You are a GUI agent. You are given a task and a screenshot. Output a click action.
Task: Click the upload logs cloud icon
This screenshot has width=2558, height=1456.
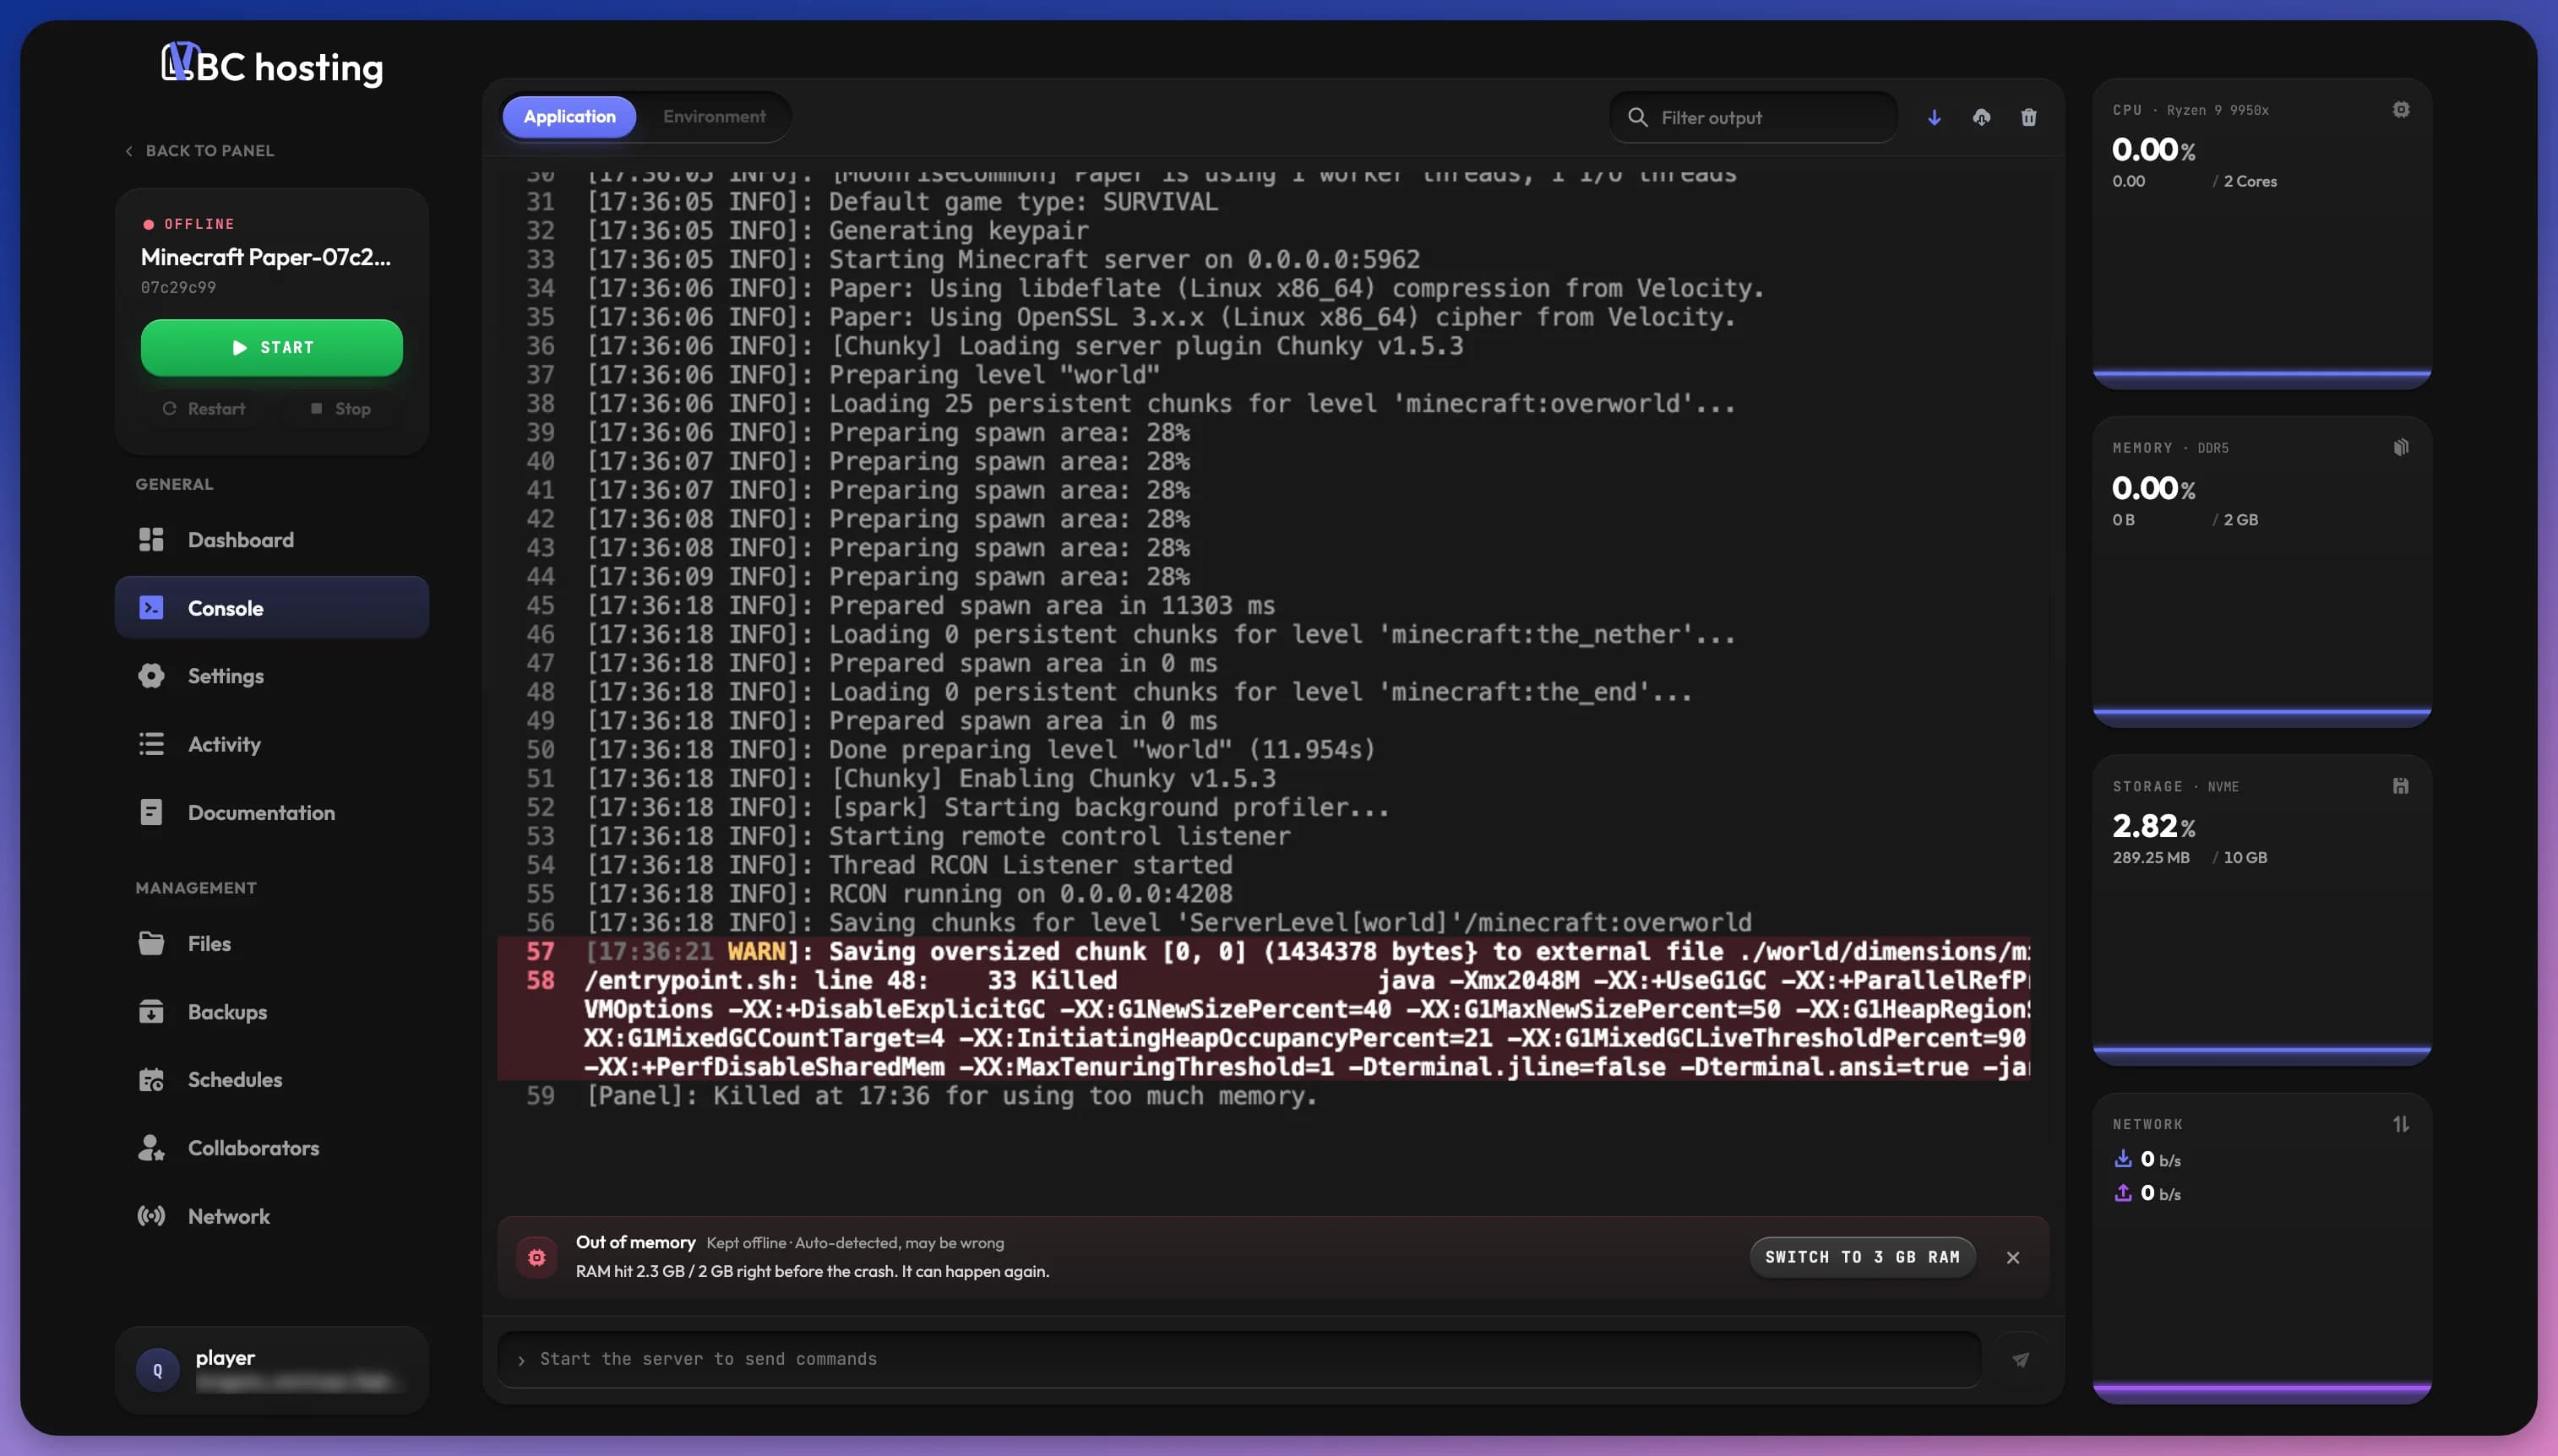1981,117
